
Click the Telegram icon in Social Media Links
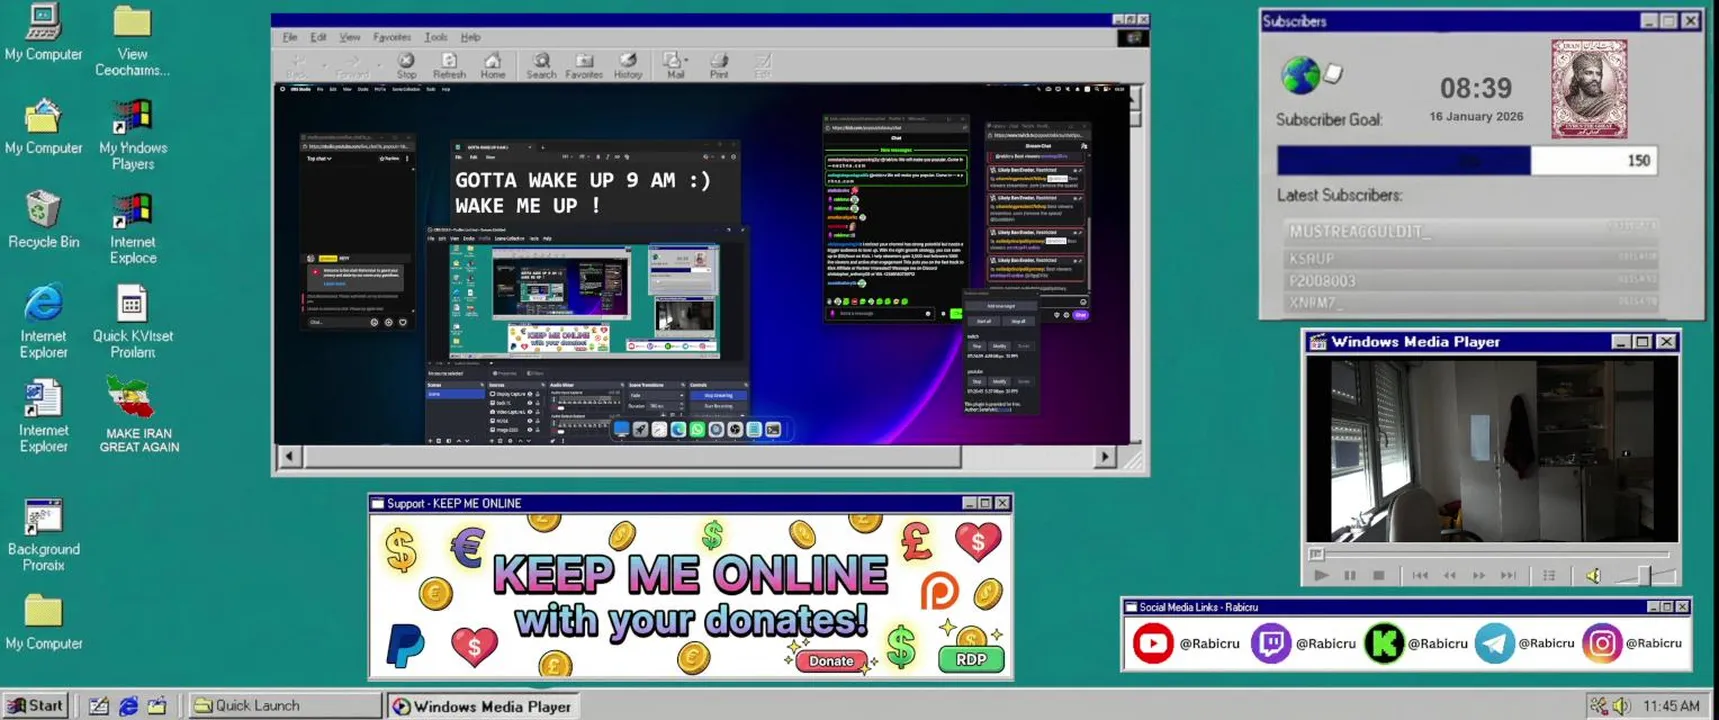point(1494,643)
